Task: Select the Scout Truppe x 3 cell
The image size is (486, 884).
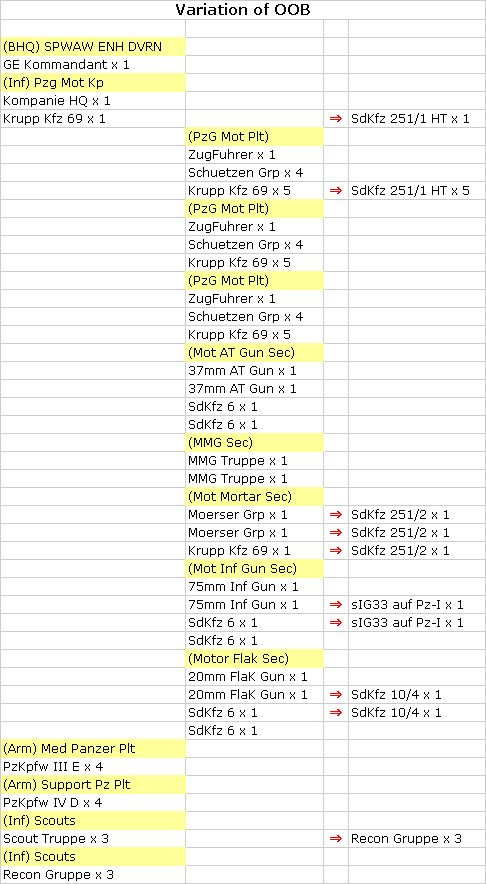Action: click(x=93, y=839)
